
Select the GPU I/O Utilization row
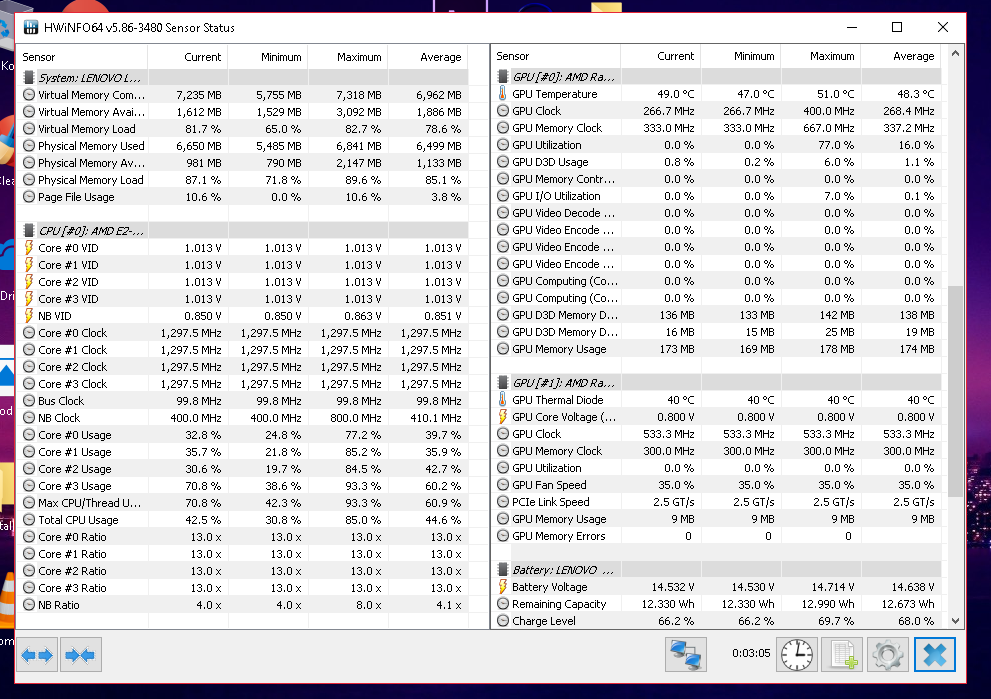(x=717, y=196)
